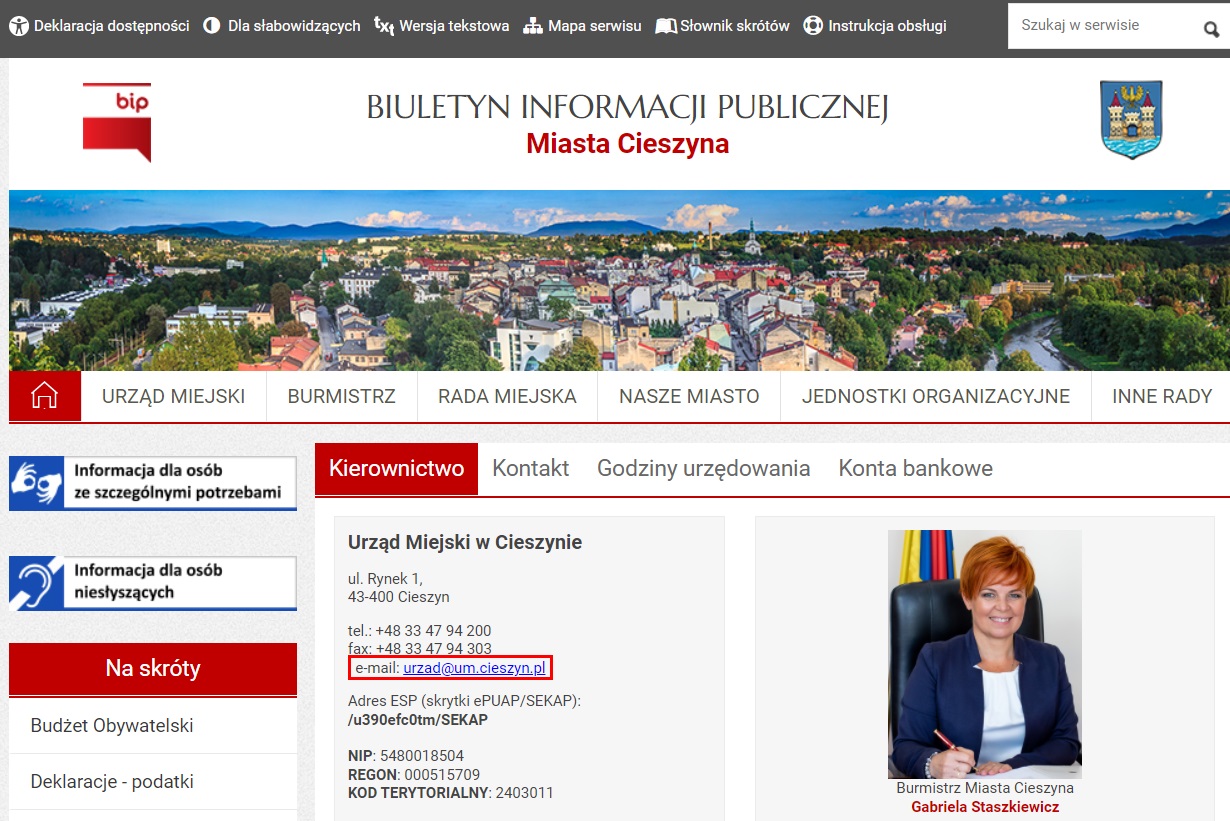Click the 'Informacja dla osób niesłyszących' banner text
The width and height of the screenshot is (1230, 821).
point(148,581)
